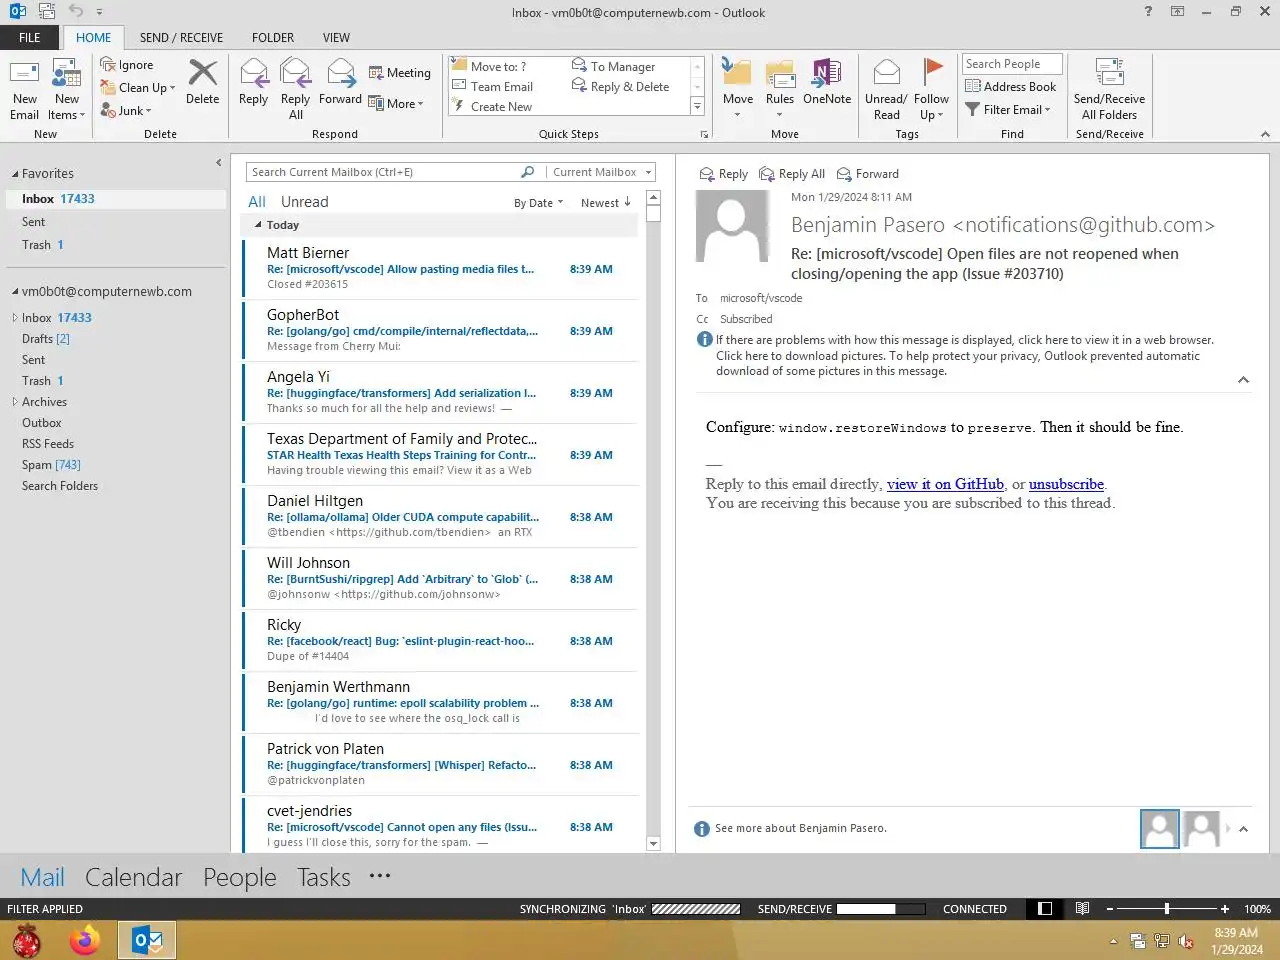The height and width of the screenshot is (960, 1280).
Task: Switch to the SEND / RECEIVE tab
Action: (181, 38)
